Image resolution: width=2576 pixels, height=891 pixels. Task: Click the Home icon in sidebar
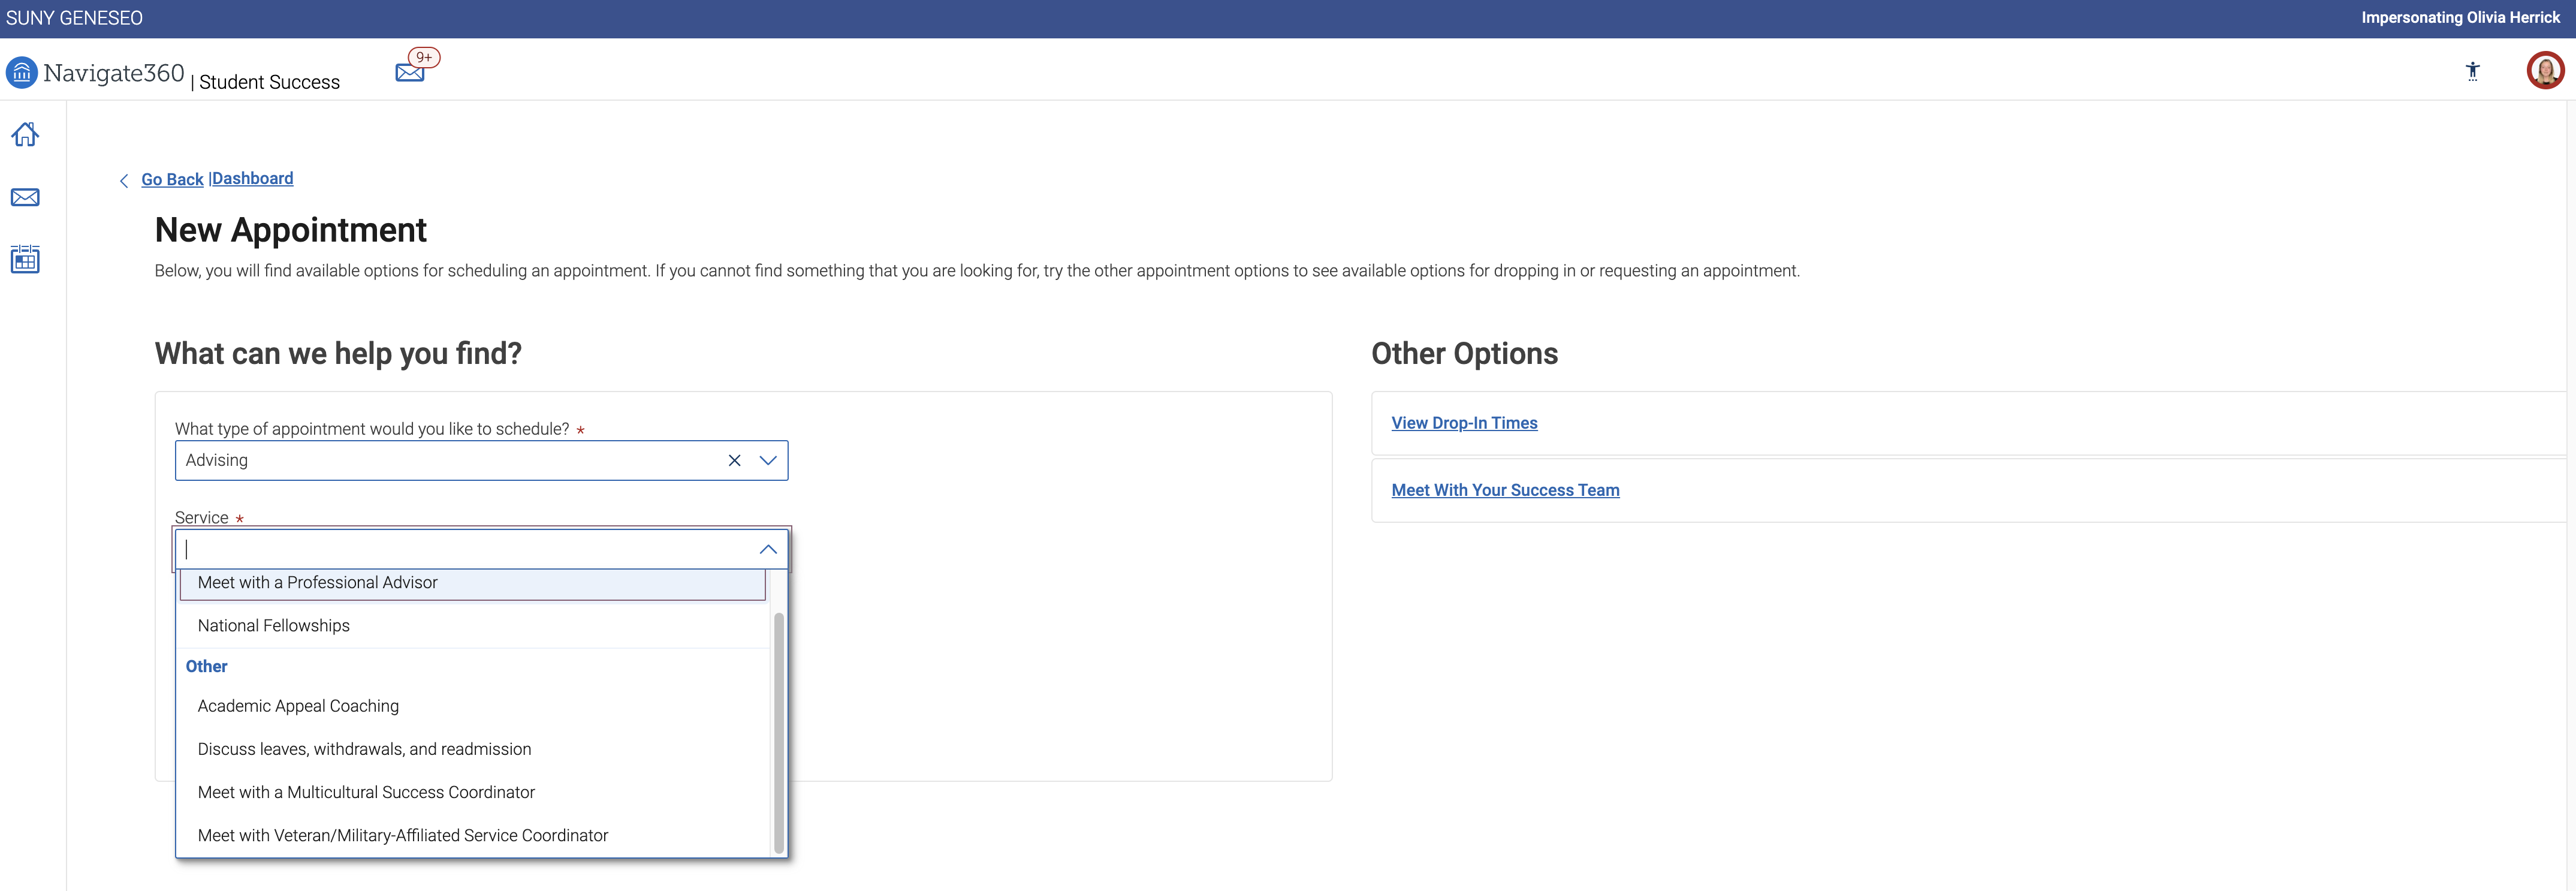(25, 134)
